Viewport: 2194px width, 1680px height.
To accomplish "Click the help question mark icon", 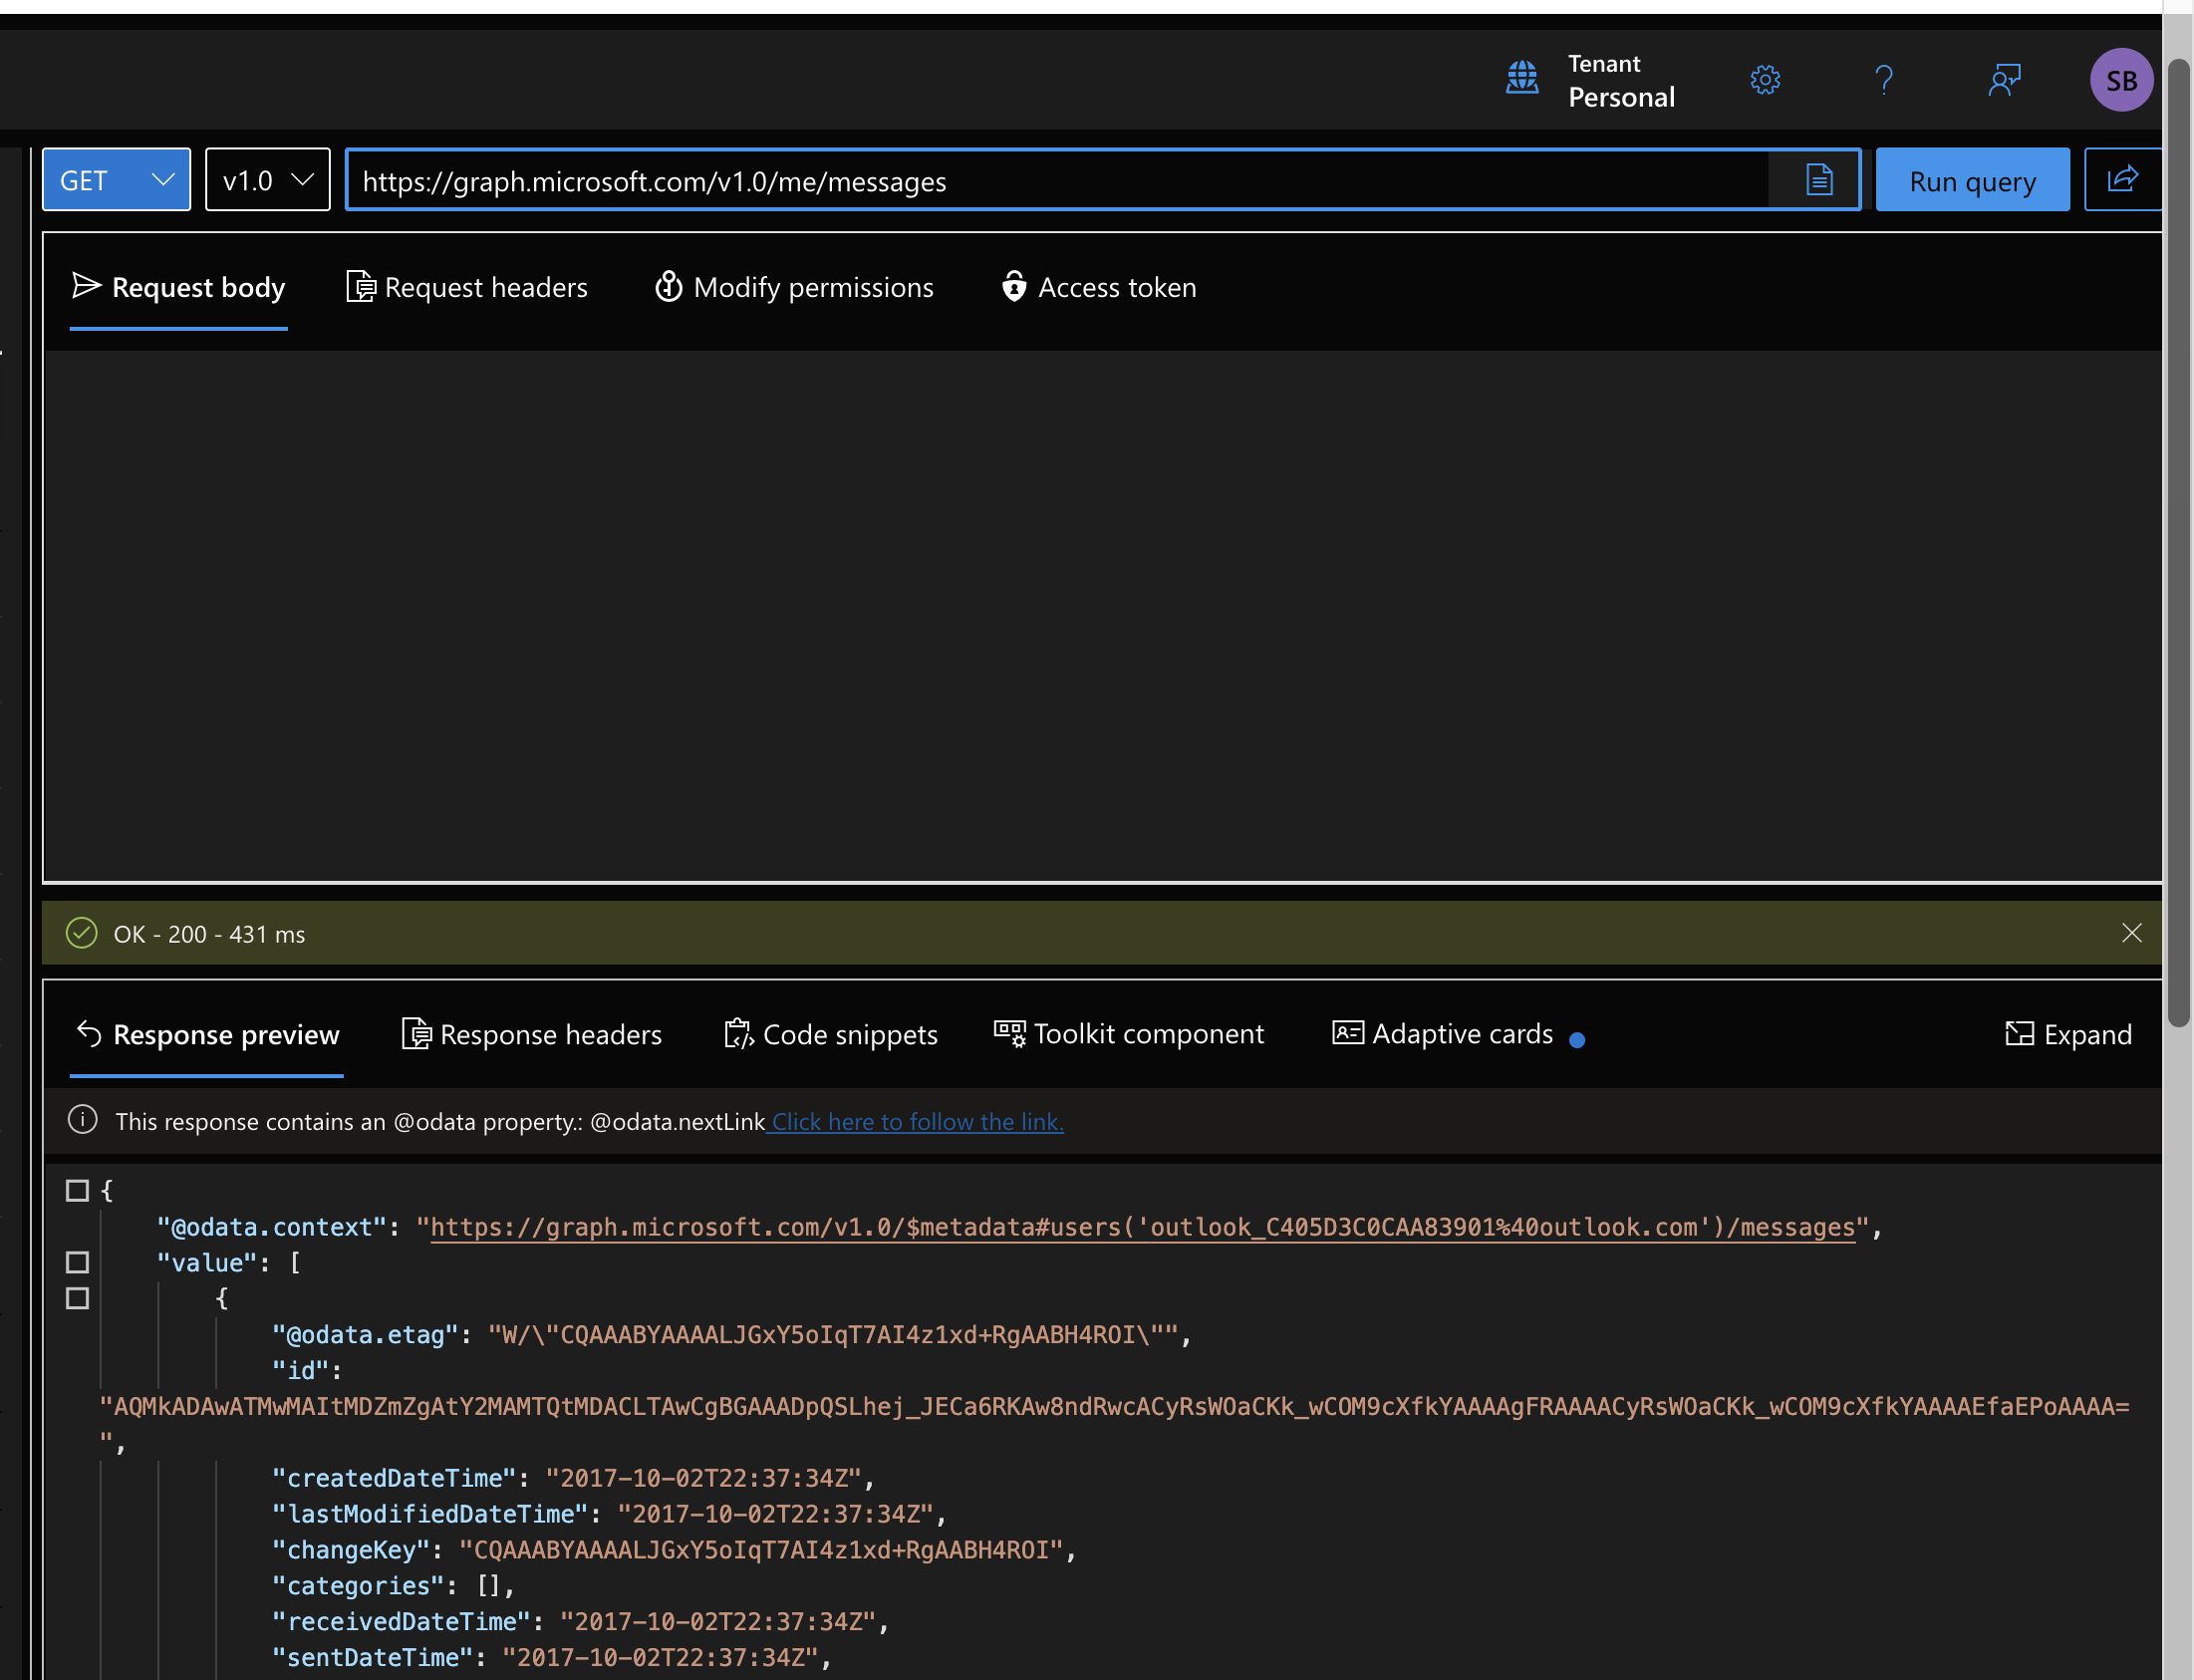I will 1884,80.
